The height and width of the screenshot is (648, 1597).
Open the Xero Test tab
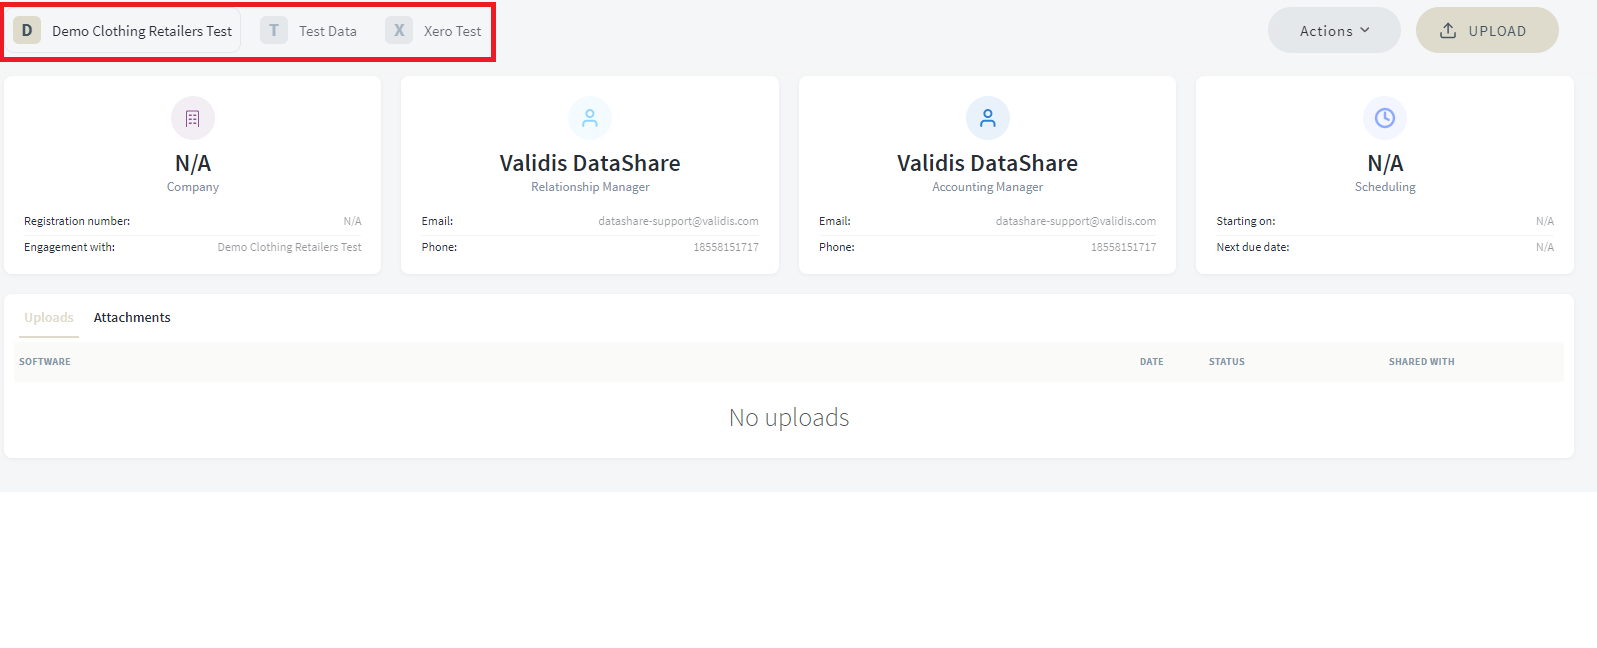click(x=434, y=31)
